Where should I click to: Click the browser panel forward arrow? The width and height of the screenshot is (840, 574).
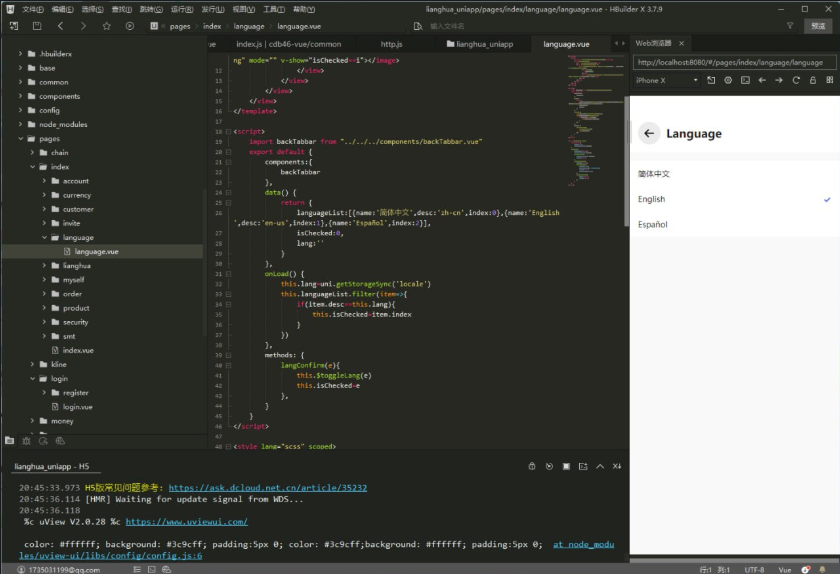pos(779,80)
